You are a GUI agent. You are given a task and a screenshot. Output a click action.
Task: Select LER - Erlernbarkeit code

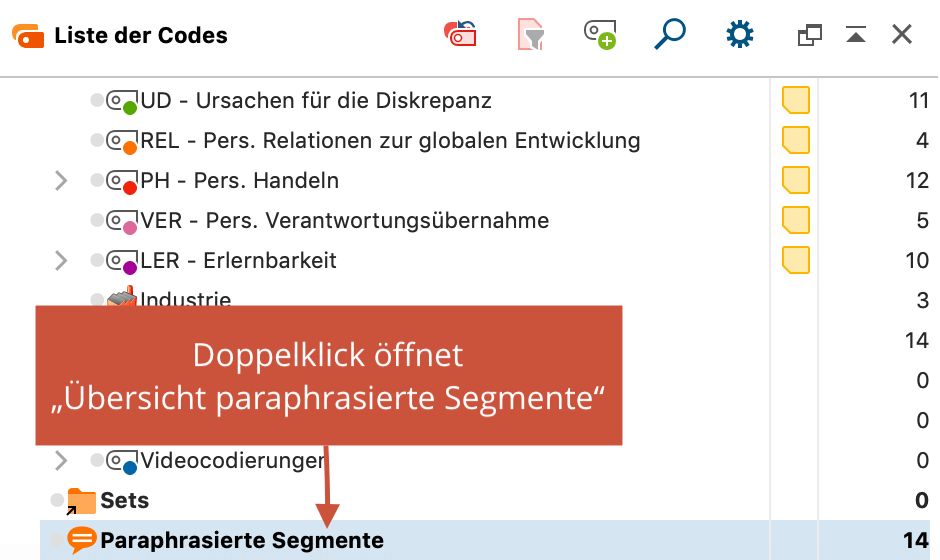[x=239, y=261]
